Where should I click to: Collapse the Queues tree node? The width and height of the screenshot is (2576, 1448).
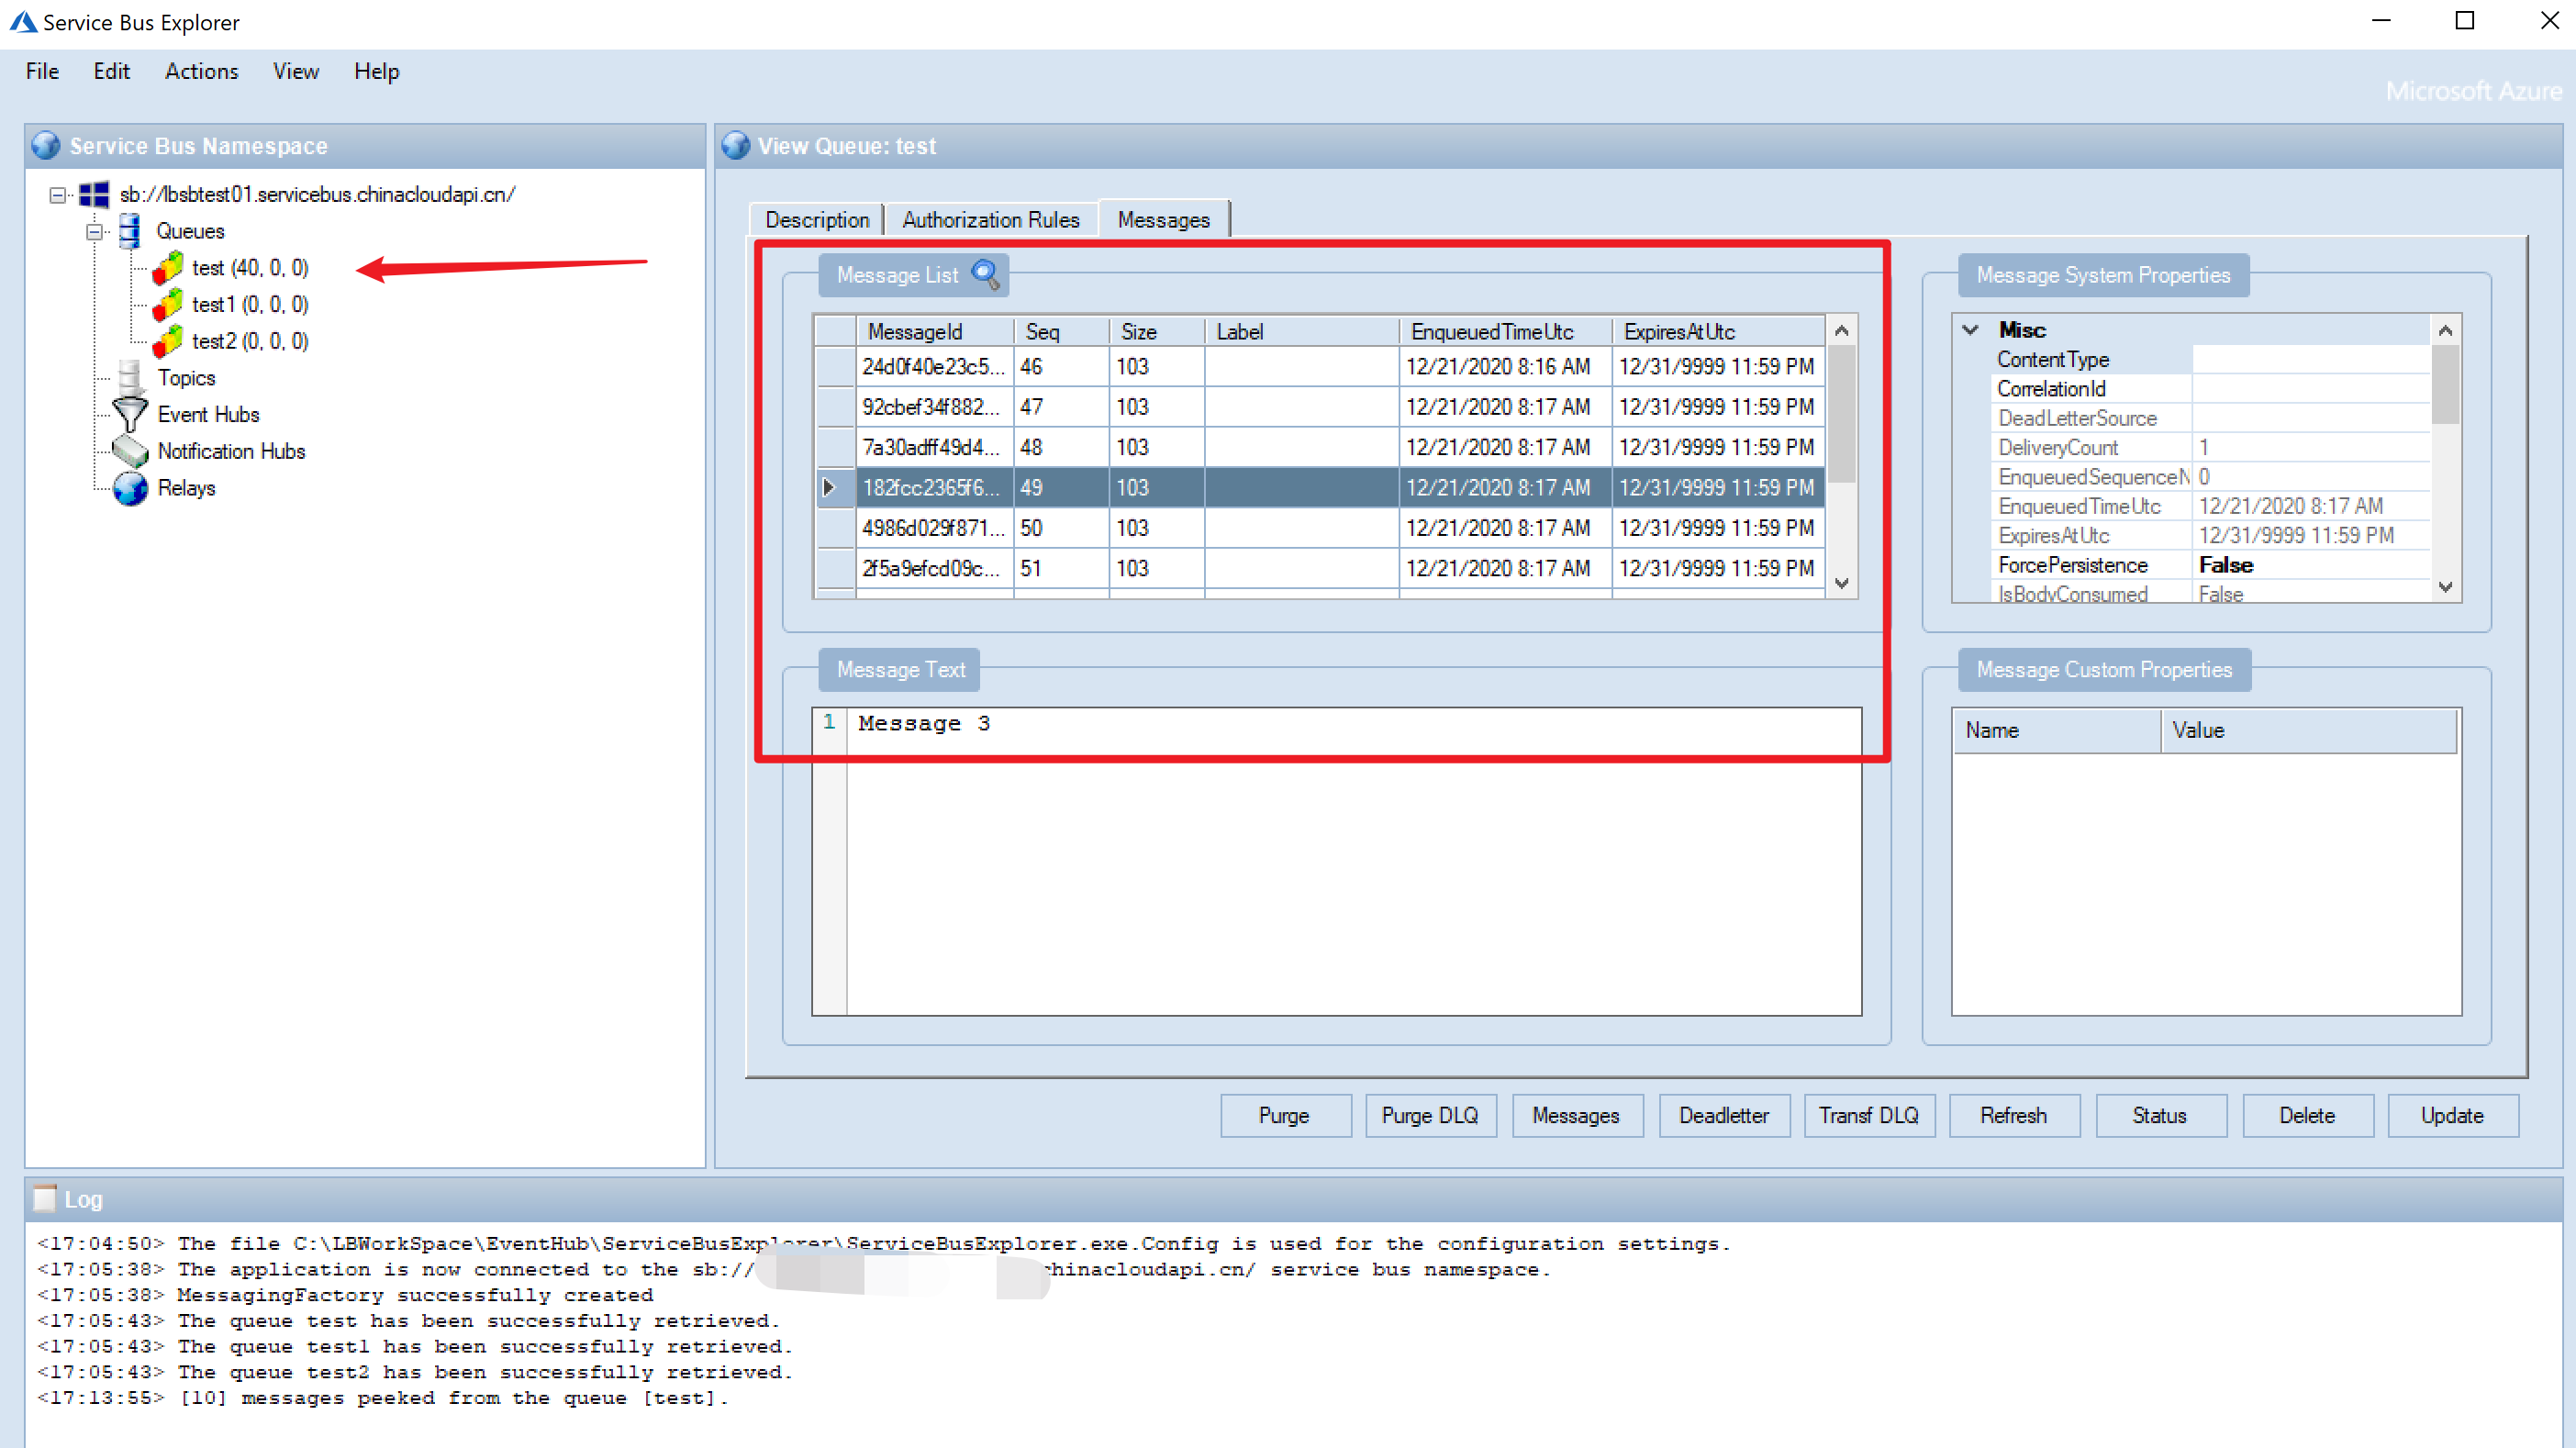[94, 231]
